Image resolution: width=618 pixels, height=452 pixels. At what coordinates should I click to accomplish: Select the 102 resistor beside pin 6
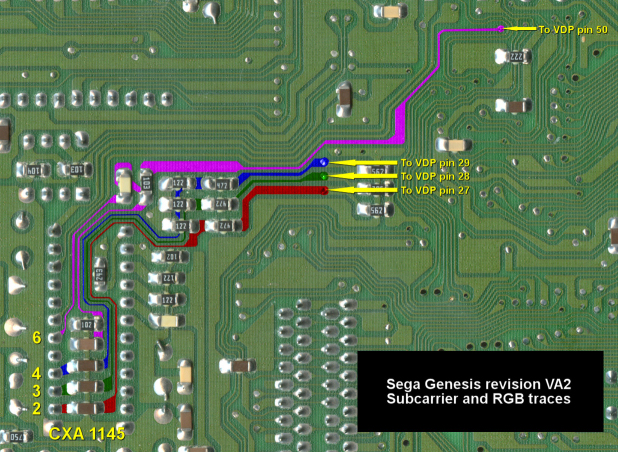click(x=86, y=325)
